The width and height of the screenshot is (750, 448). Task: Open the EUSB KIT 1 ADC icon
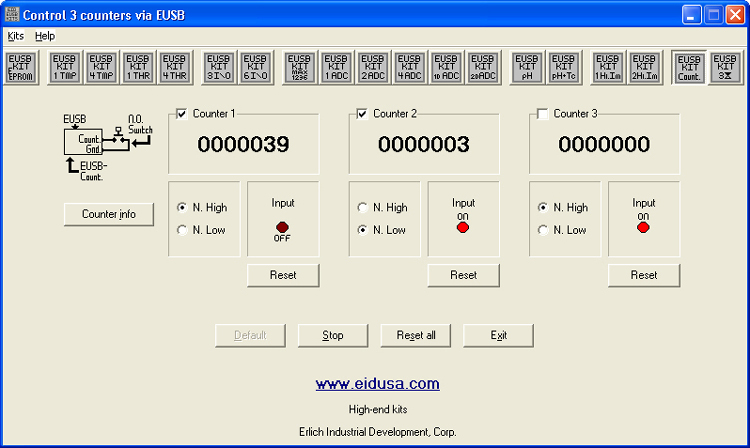(x=336, y=67)
